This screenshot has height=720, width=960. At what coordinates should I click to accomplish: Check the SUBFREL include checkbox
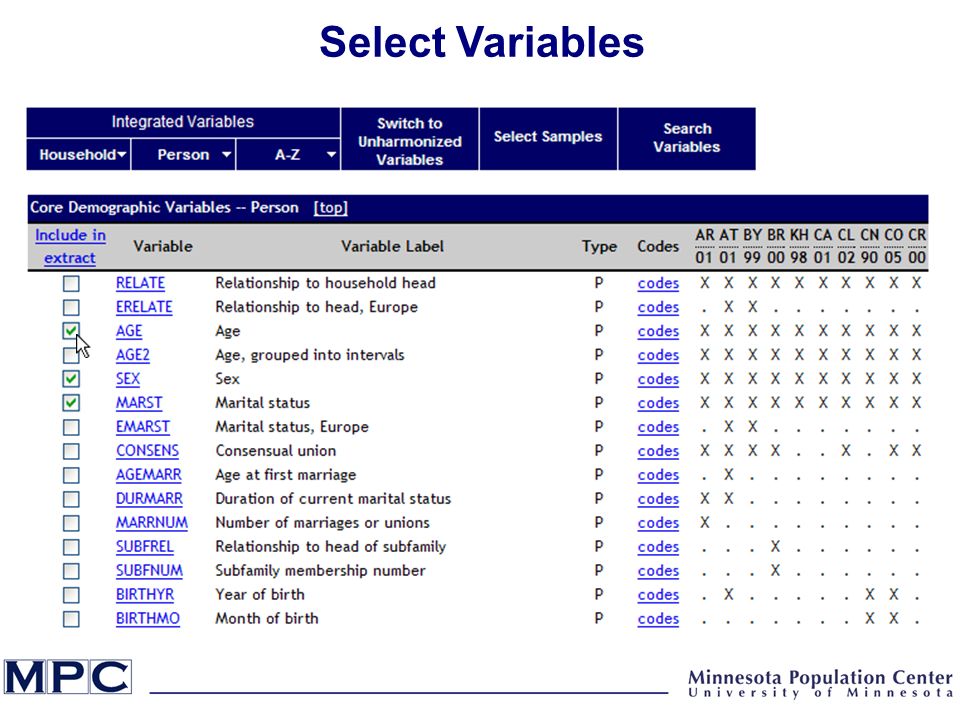point(71,547)
